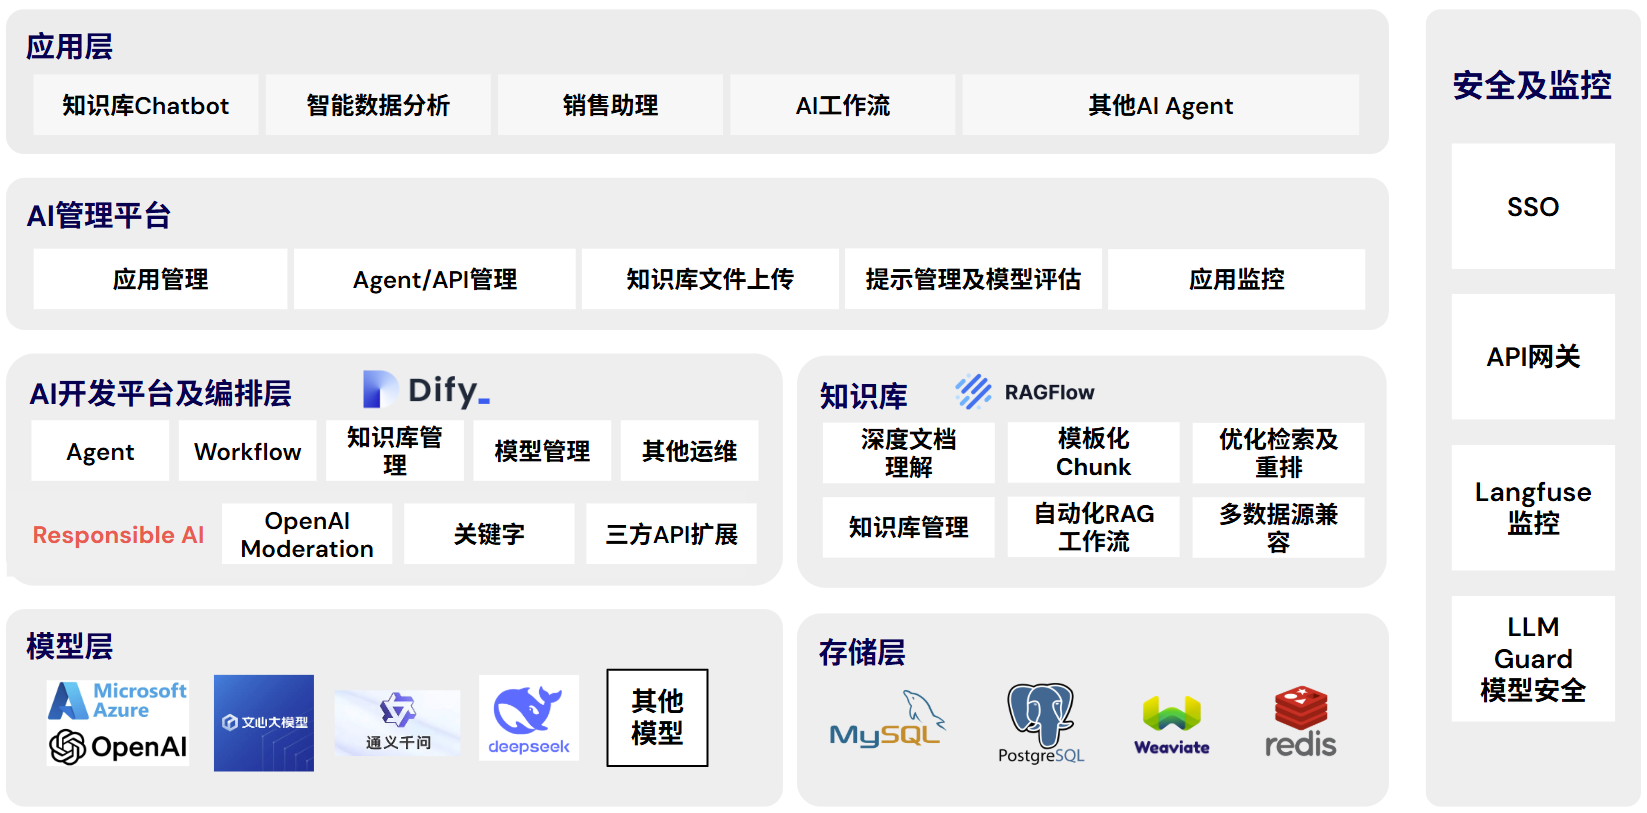
Task: Click the 其他模型 outlined box
Action: (657, 717)
